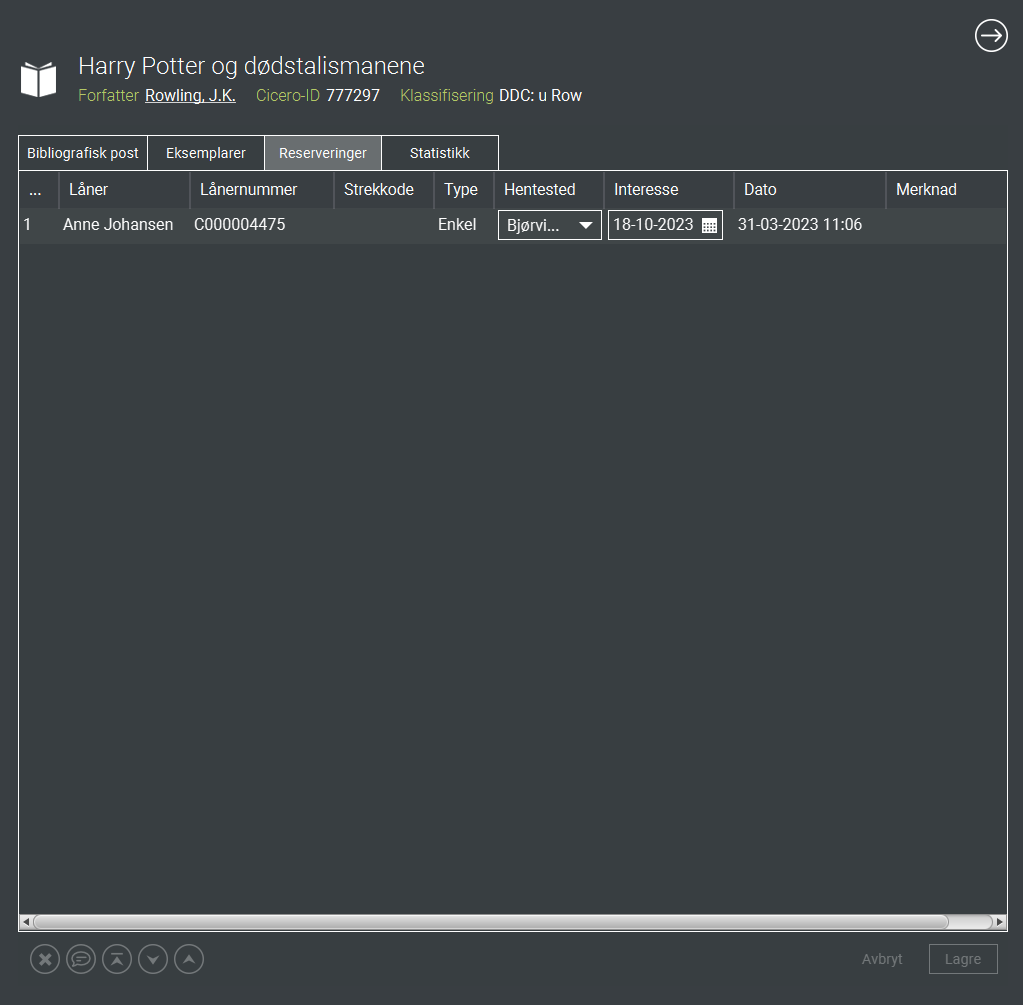1023x1005 pixels.
Task: Click title Harry Potter og dødstalismanene
Action: pyautogui.click(x=251, y=66)
